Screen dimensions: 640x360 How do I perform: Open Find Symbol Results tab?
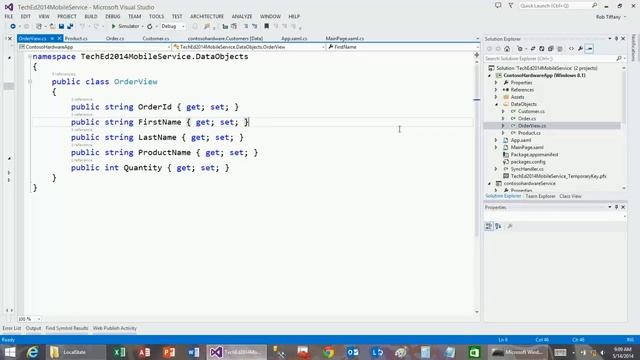pyautogui.click(x=67, y=328)
